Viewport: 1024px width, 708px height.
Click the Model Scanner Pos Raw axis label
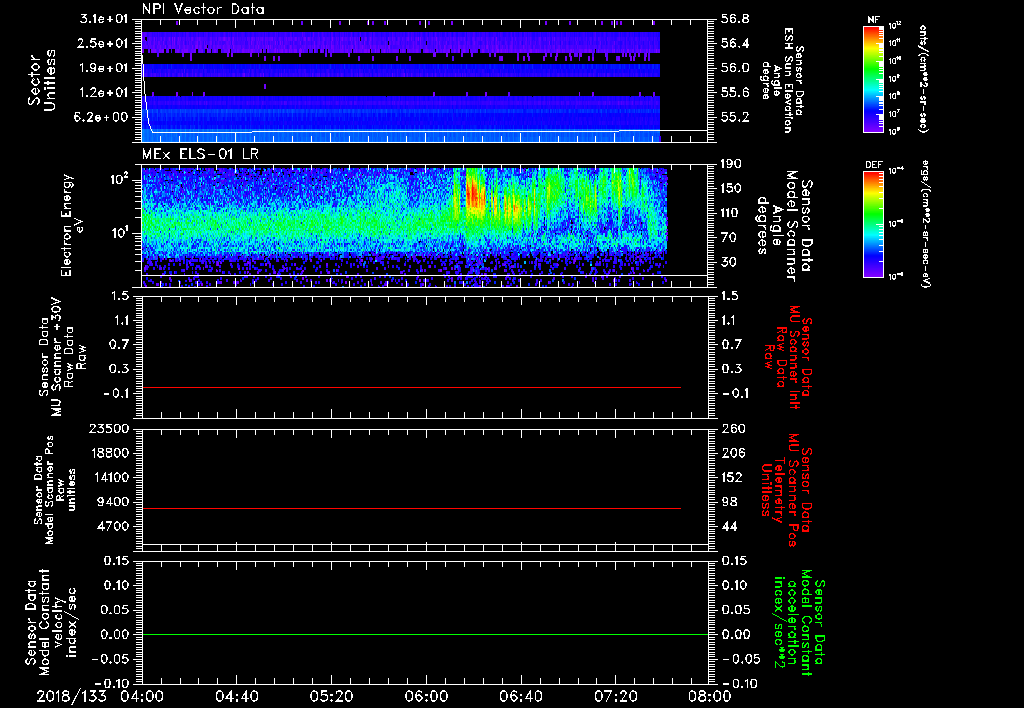coord(55,490)
